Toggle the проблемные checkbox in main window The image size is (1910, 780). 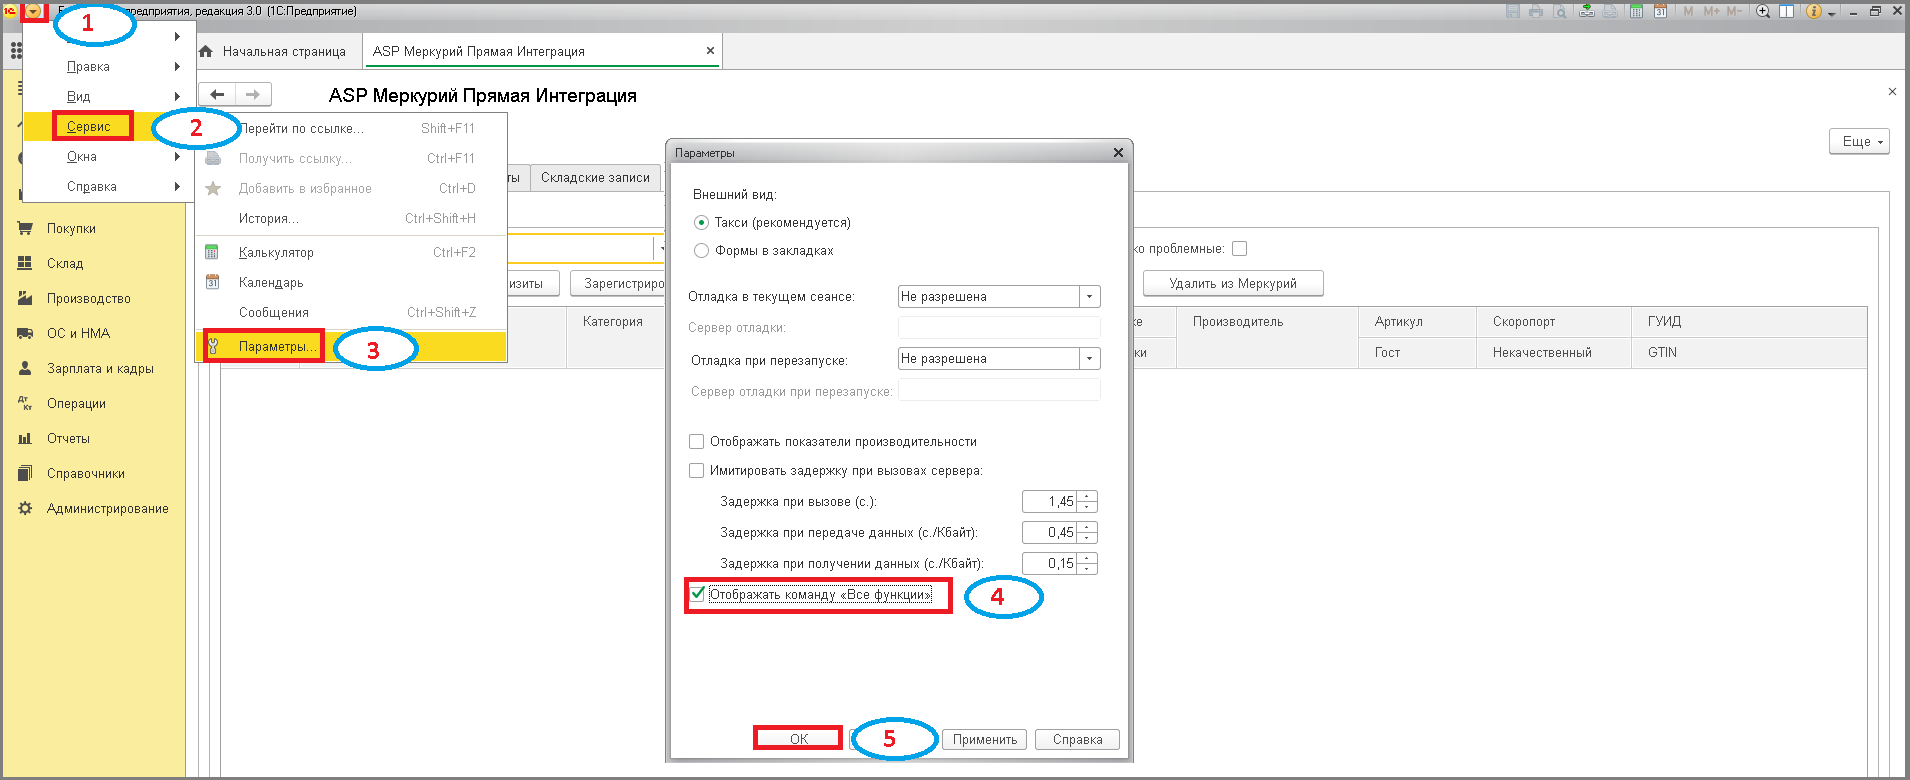point(1240,248)
